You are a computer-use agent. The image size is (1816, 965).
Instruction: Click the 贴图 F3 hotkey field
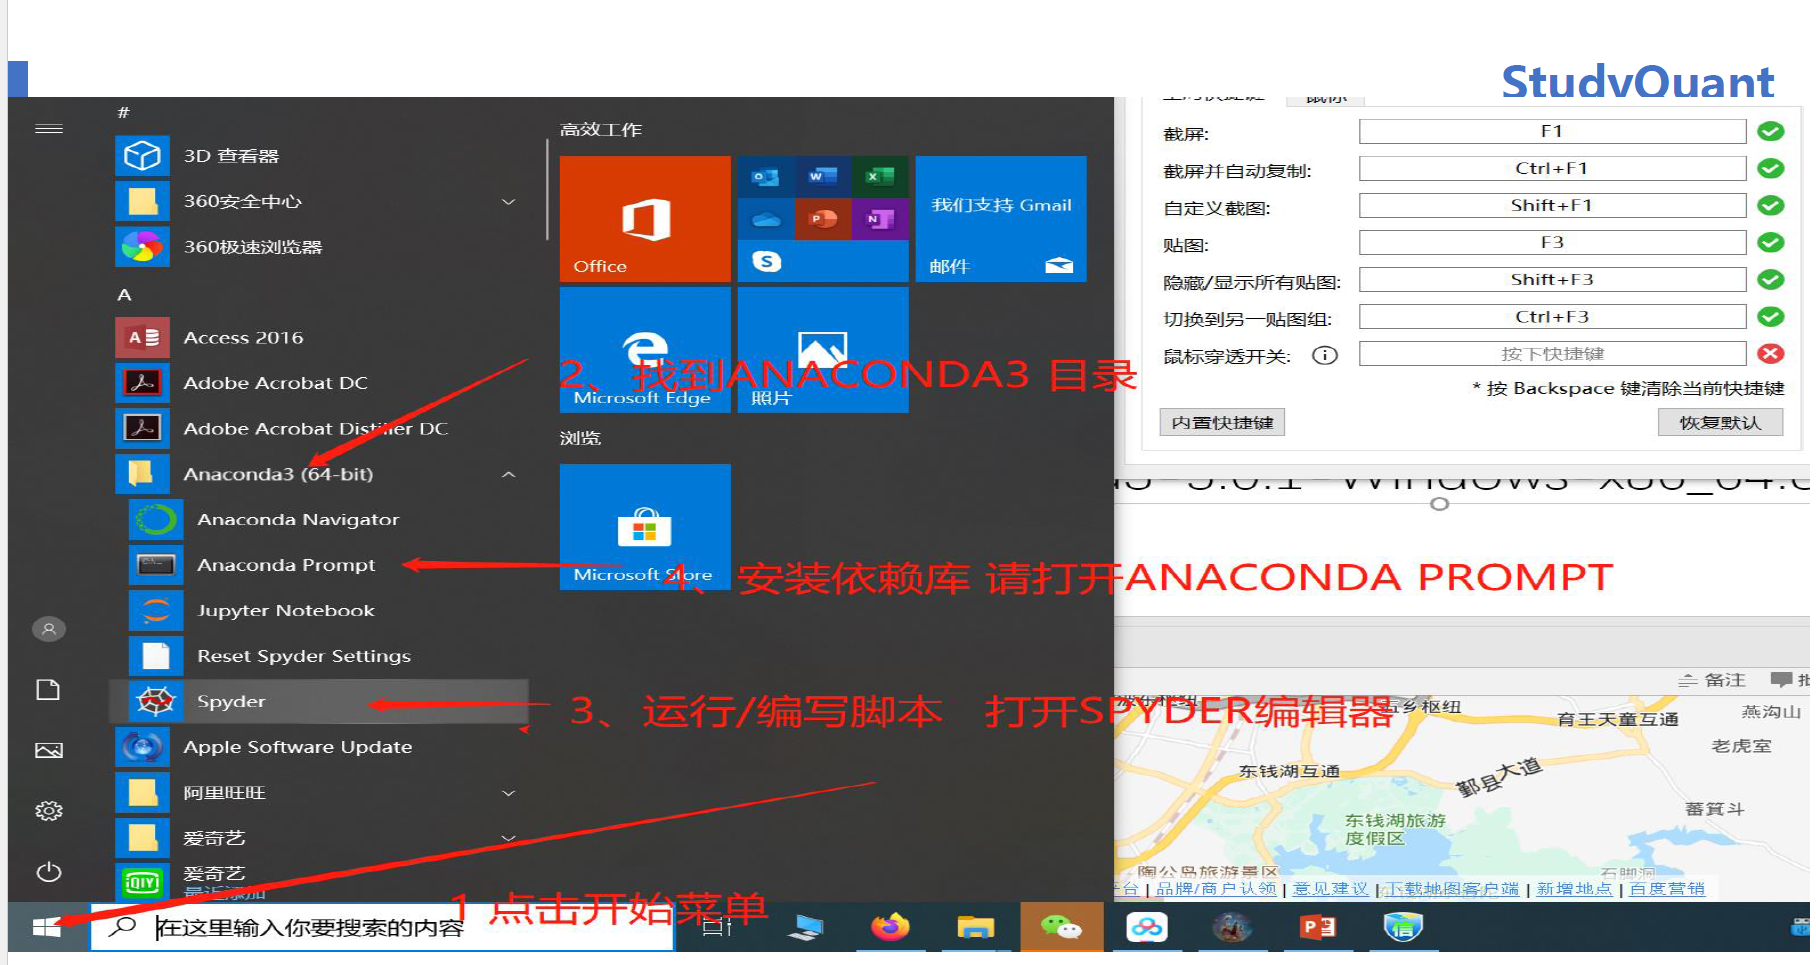click(x=1552, y=242)
